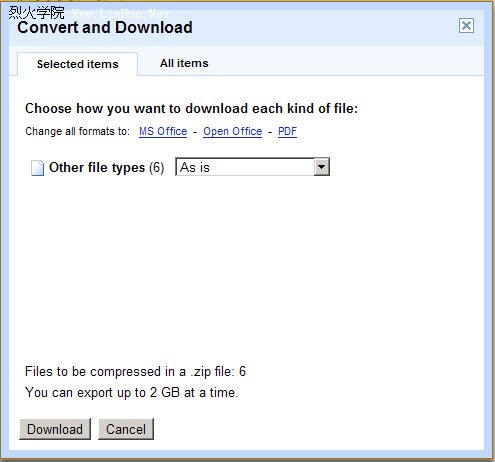
Task: Click the Convert and Download title
Action: [x=105, y=27]
